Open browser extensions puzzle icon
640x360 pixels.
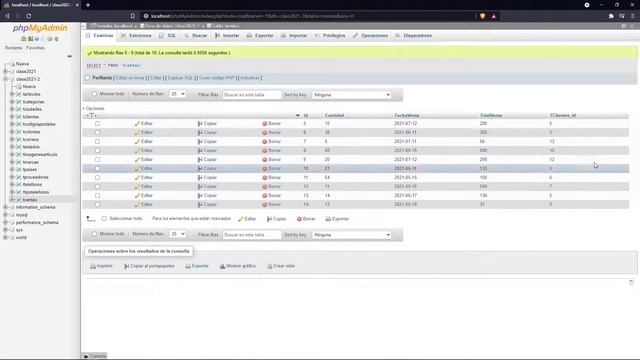tap(611, 16)
